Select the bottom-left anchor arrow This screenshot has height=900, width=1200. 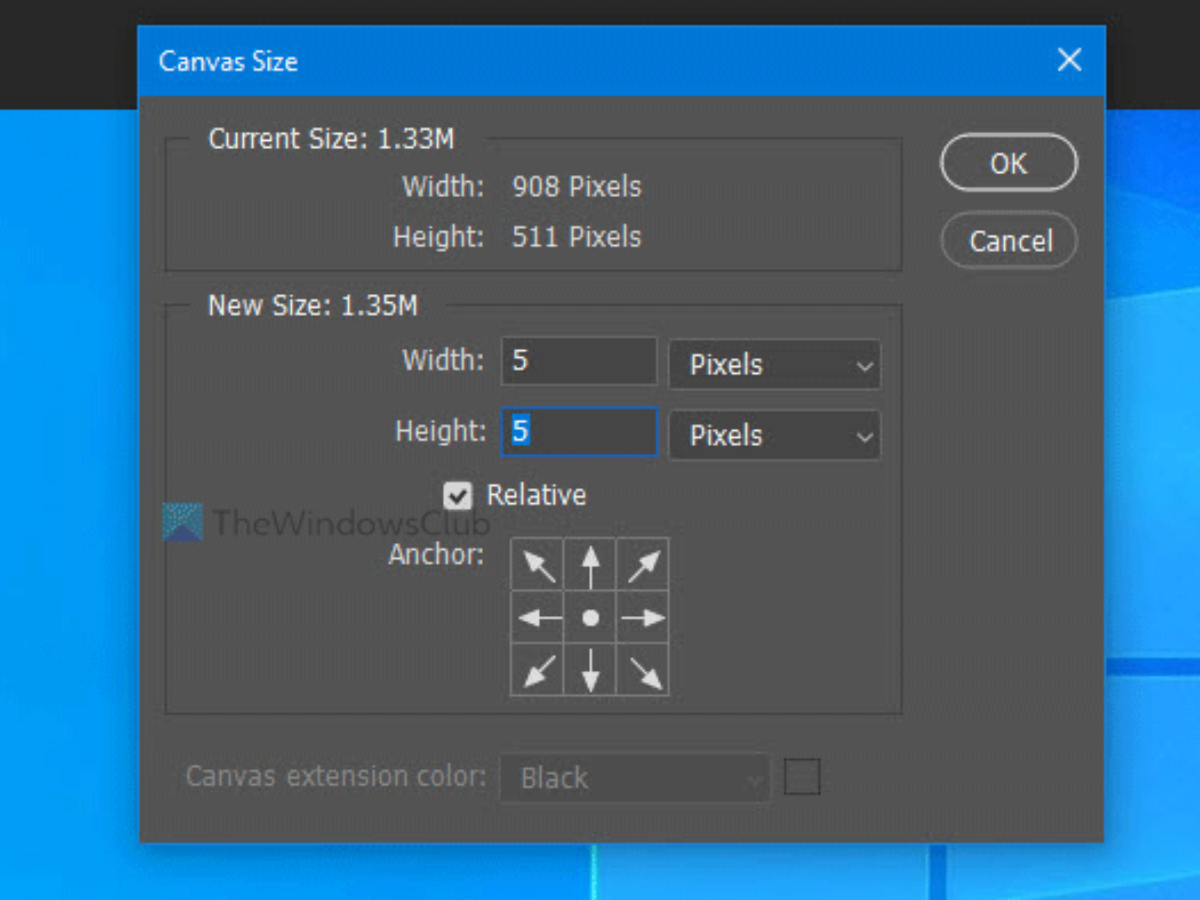tap(538, 670)
